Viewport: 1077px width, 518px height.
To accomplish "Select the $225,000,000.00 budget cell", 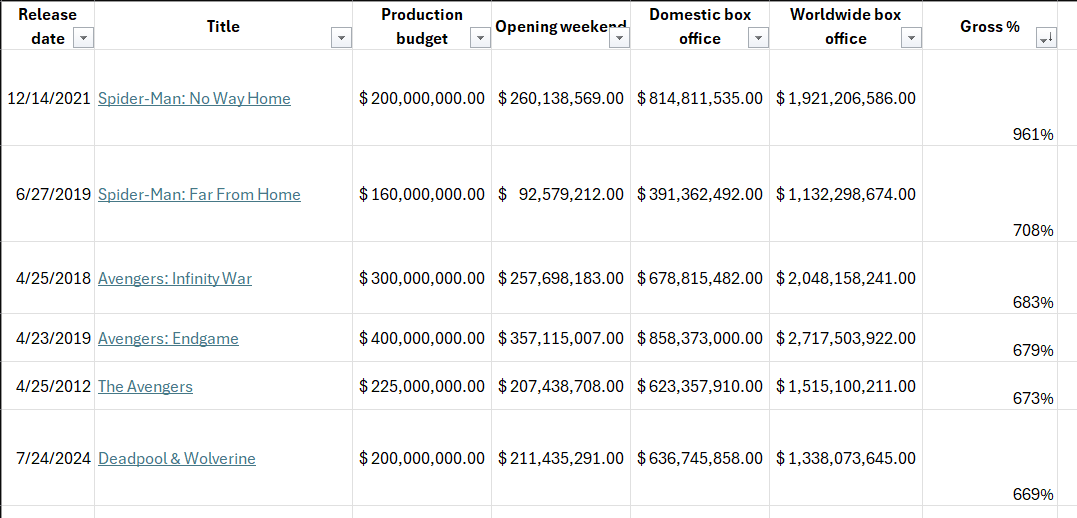I will coord(422,386).
